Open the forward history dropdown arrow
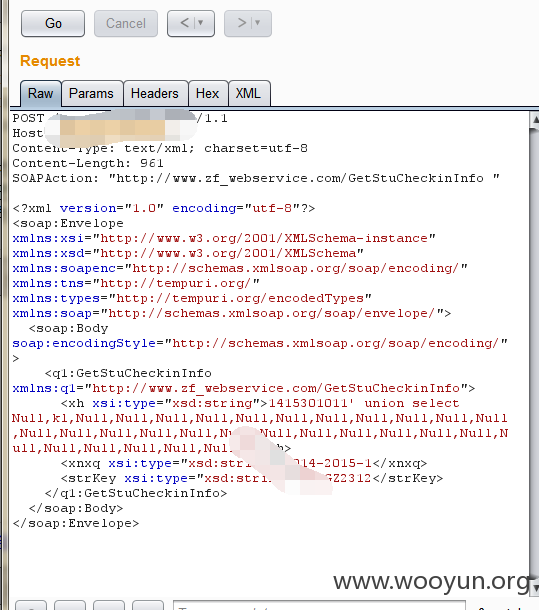Viewport: 539px width, 610px height. (258, 23)
